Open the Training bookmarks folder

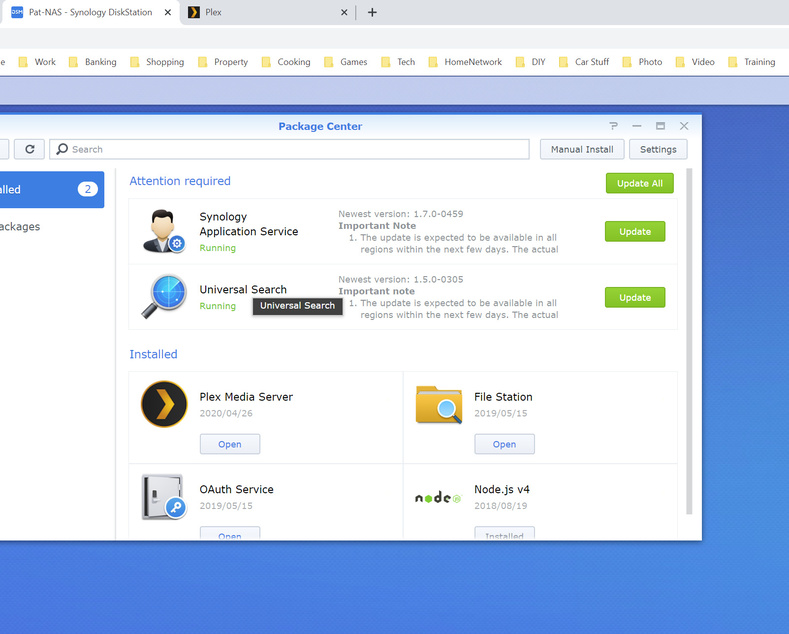[752, 62]
